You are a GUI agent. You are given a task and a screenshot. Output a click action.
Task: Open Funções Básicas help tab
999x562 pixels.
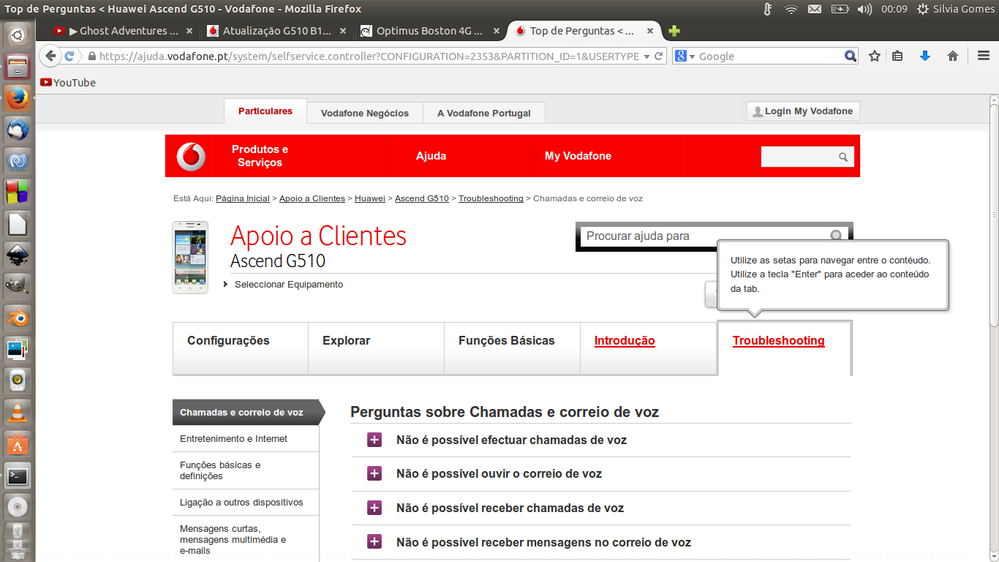512,348
